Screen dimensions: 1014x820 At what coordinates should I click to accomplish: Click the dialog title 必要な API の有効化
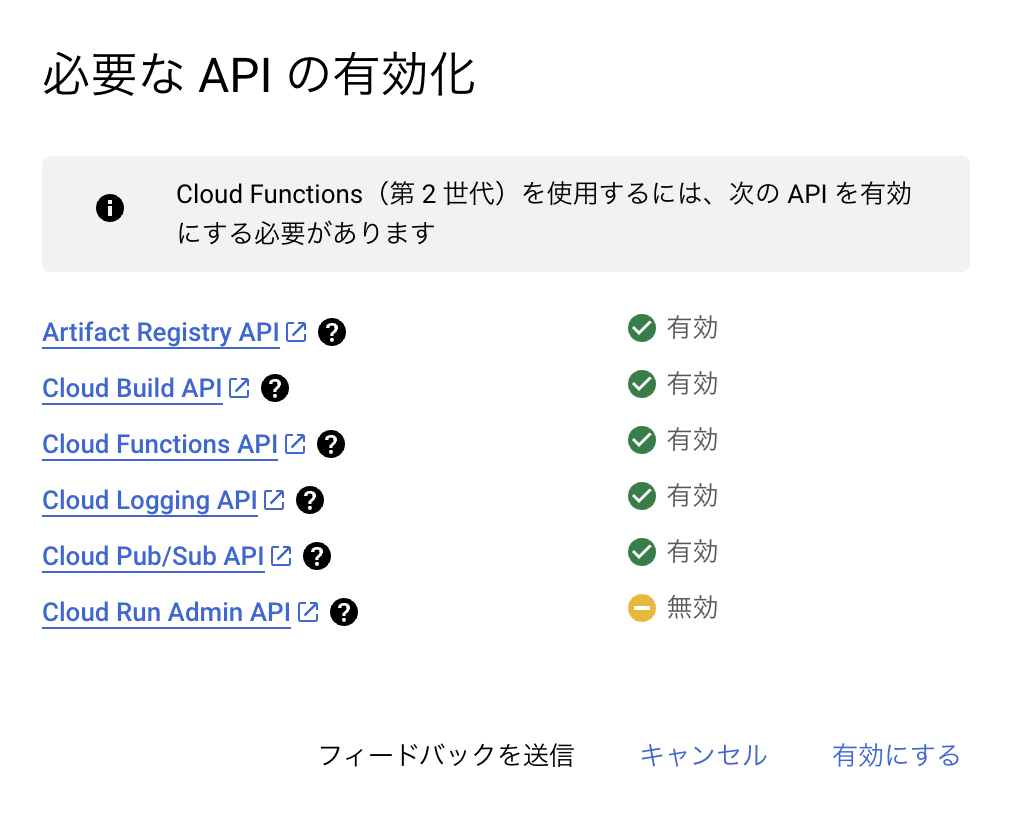pos(259,75)
